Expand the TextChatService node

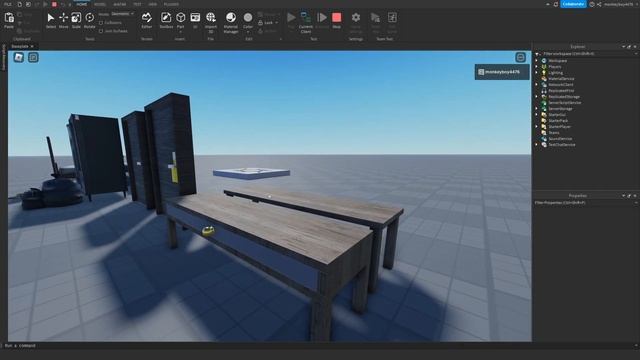click(x=537, y=144)
